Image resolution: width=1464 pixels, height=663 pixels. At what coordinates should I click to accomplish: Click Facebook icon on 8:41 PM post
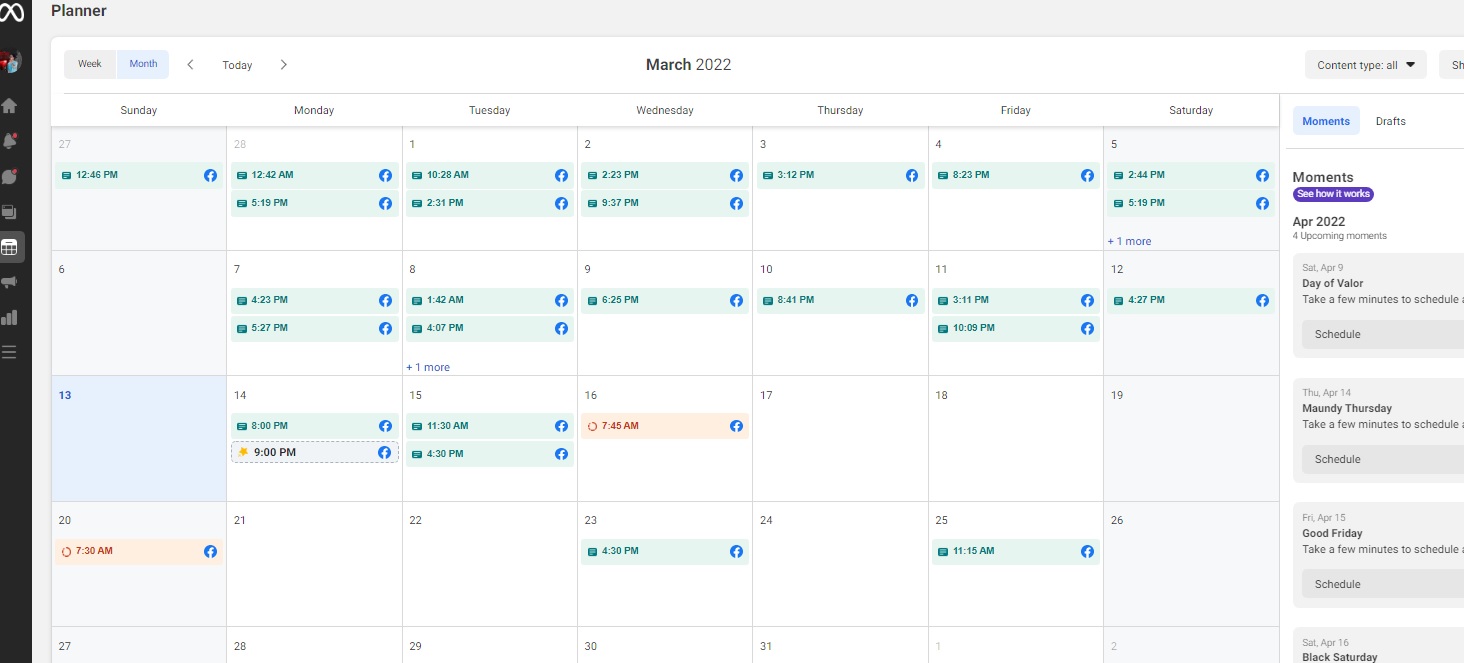click(912, 300)
